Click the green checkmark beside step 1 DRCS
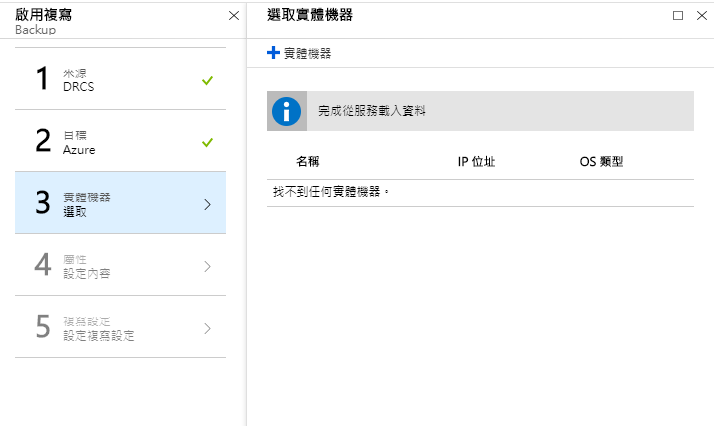This screenshot has width=714, height=426. click(x=207, y=81)
